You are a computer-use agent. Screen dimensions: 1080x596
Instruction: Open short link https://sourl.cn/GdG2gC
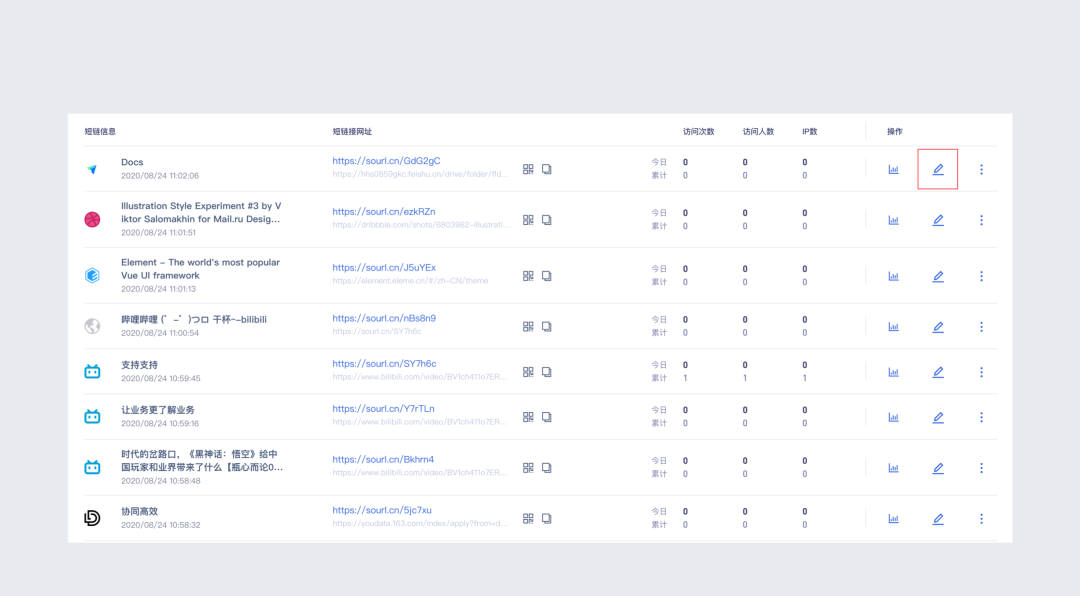coord(386,161)
